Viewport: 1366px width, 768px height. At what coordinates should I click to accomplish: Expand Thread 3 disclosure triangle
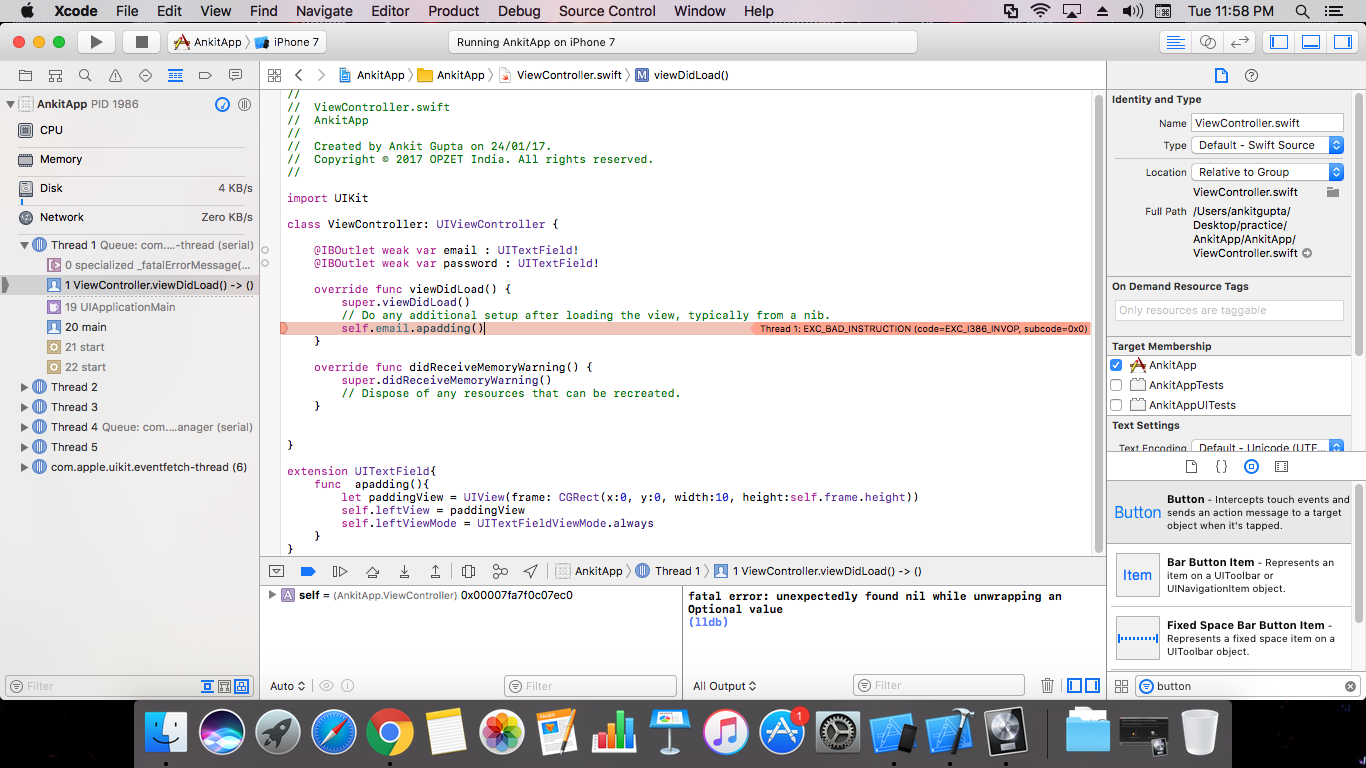pos(25,407)
